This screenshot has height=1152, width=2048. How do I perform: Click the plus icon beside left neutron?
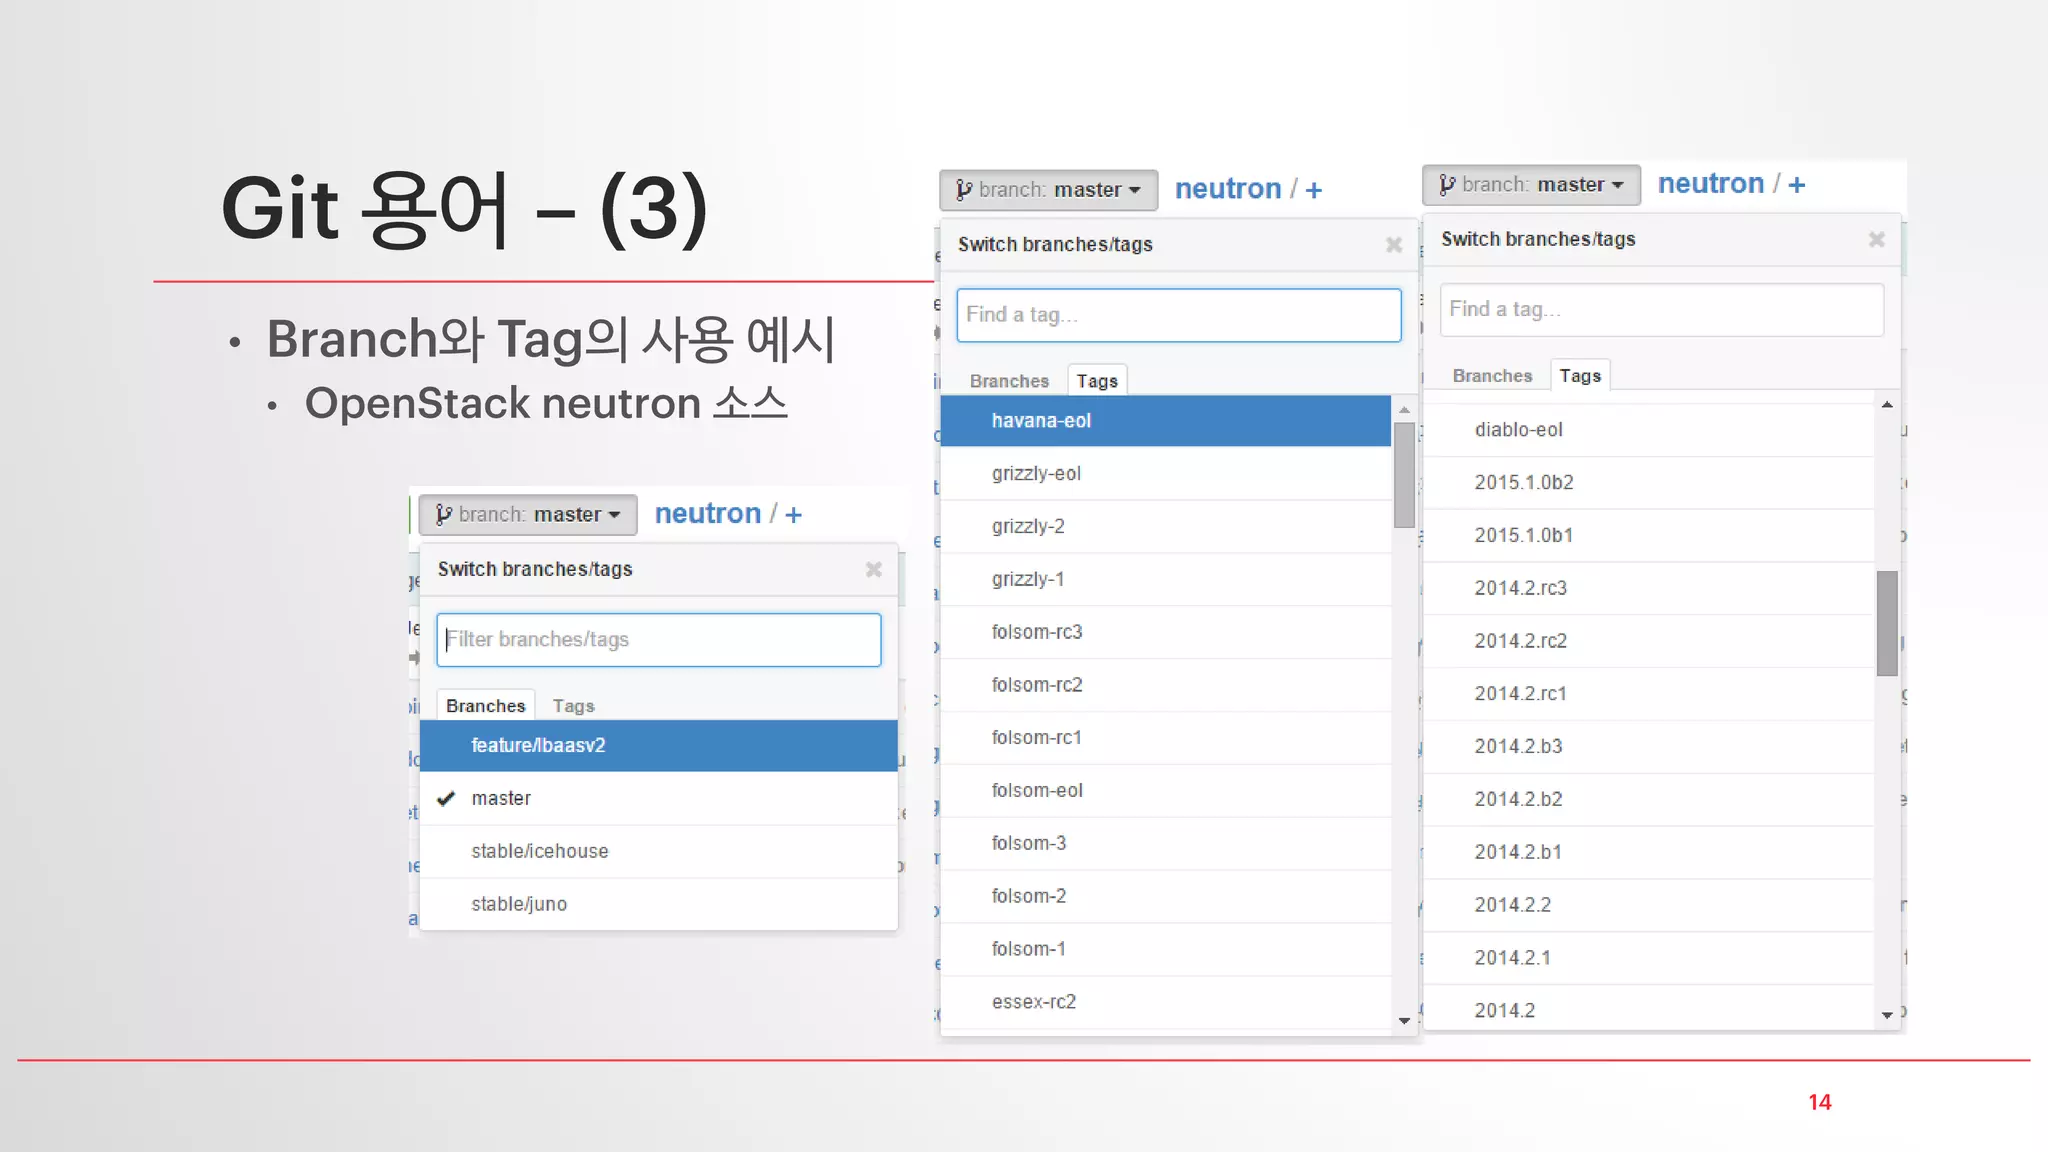coord(794,515)
